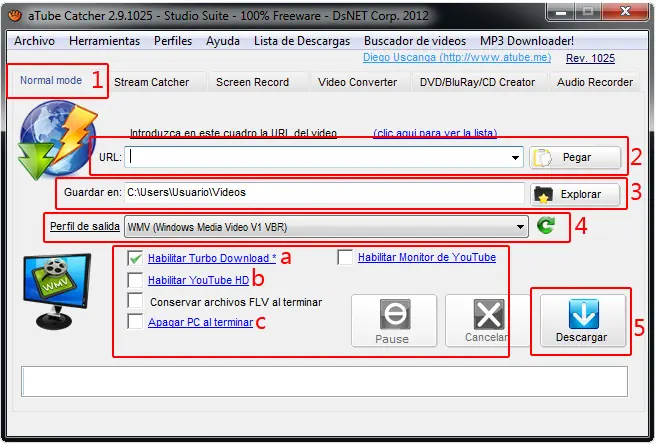Open the Perfiles menu
This screenshot has width=656, height=445.
173,41
